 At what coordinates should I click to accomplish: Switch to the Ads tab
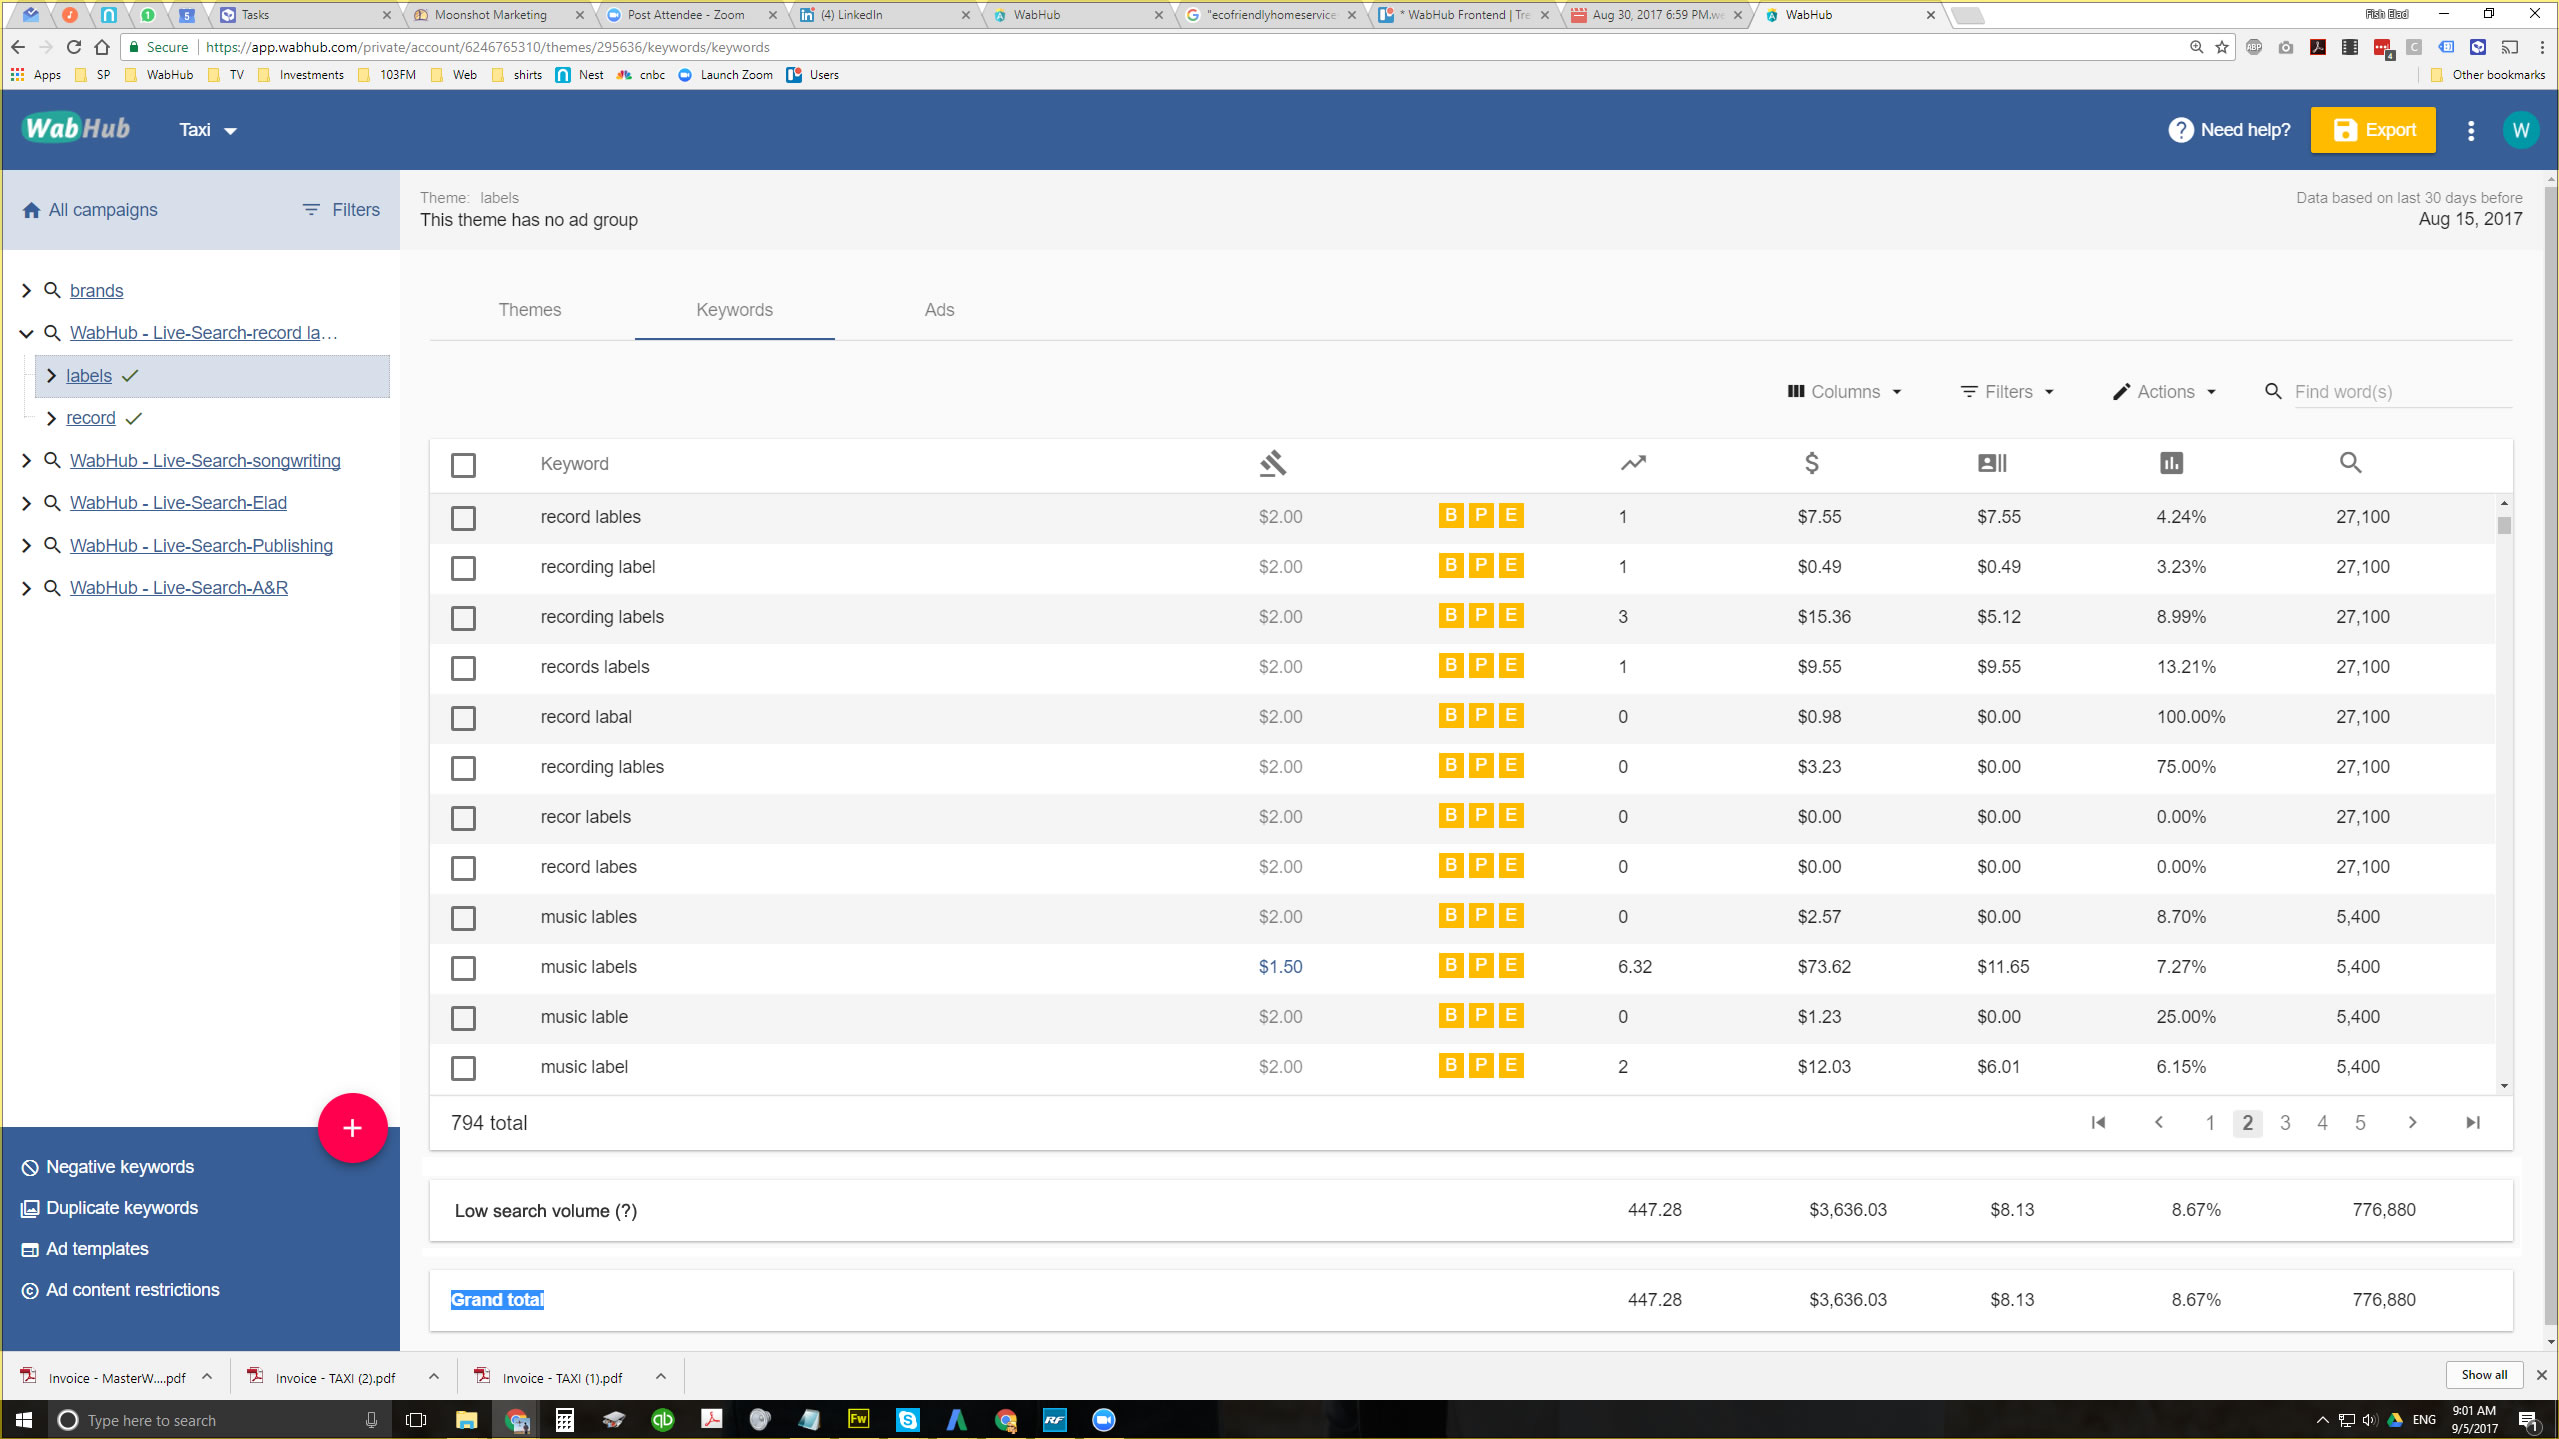pos(939,310)
